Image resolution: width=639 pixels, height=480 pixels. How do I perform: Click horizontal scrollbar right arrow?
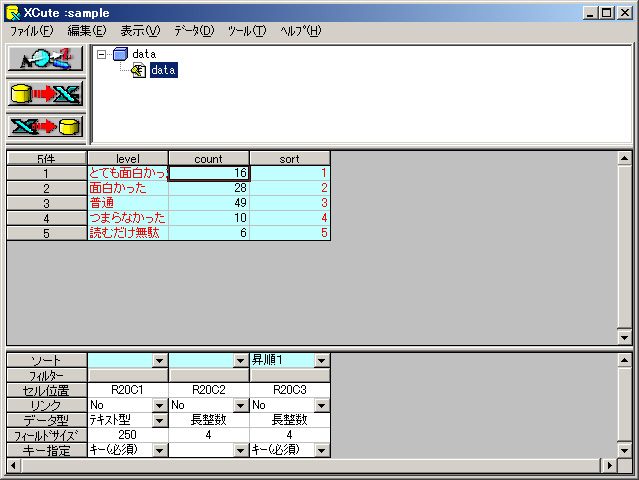tap(610, 465)
